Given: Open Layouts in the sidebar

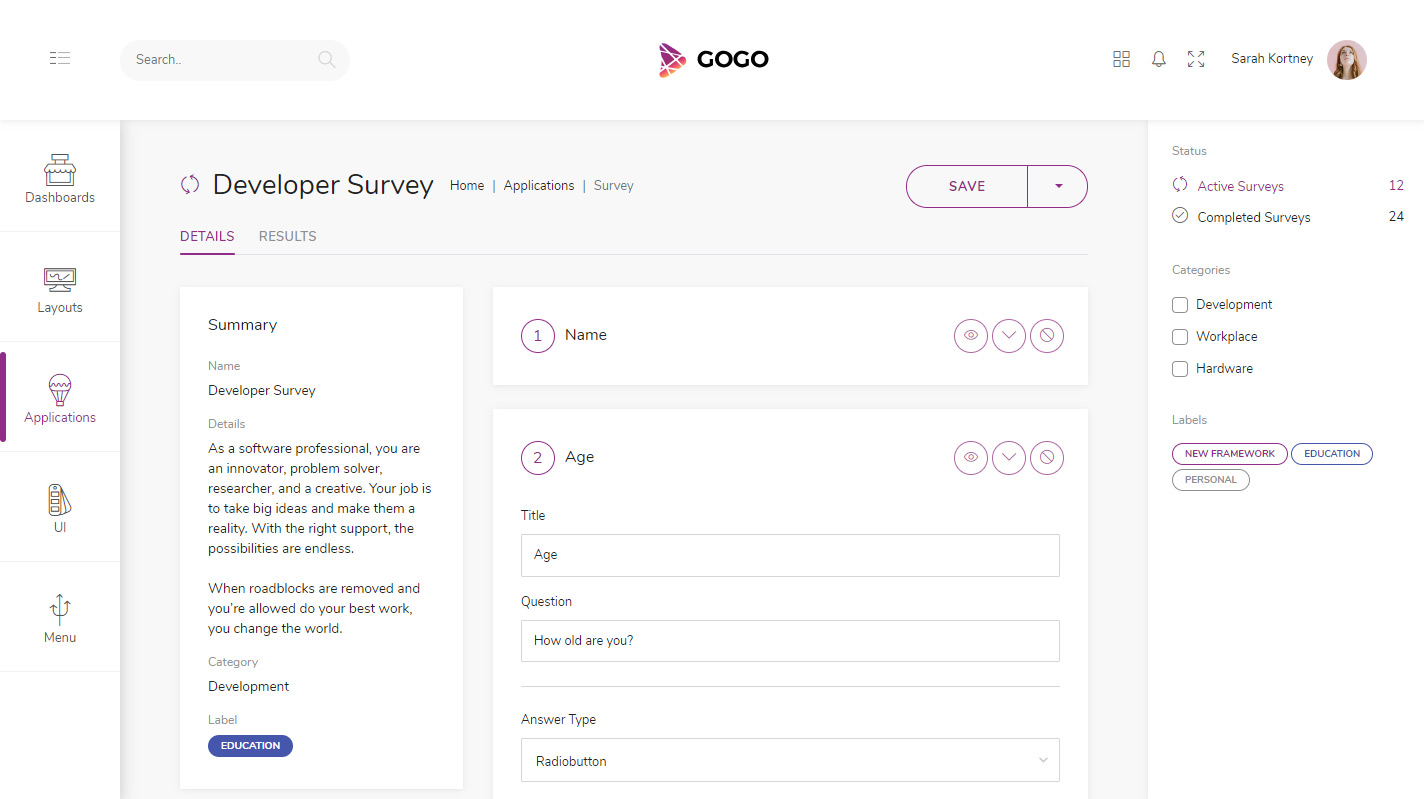Looking at the screenshot, I should click(60, 288).
